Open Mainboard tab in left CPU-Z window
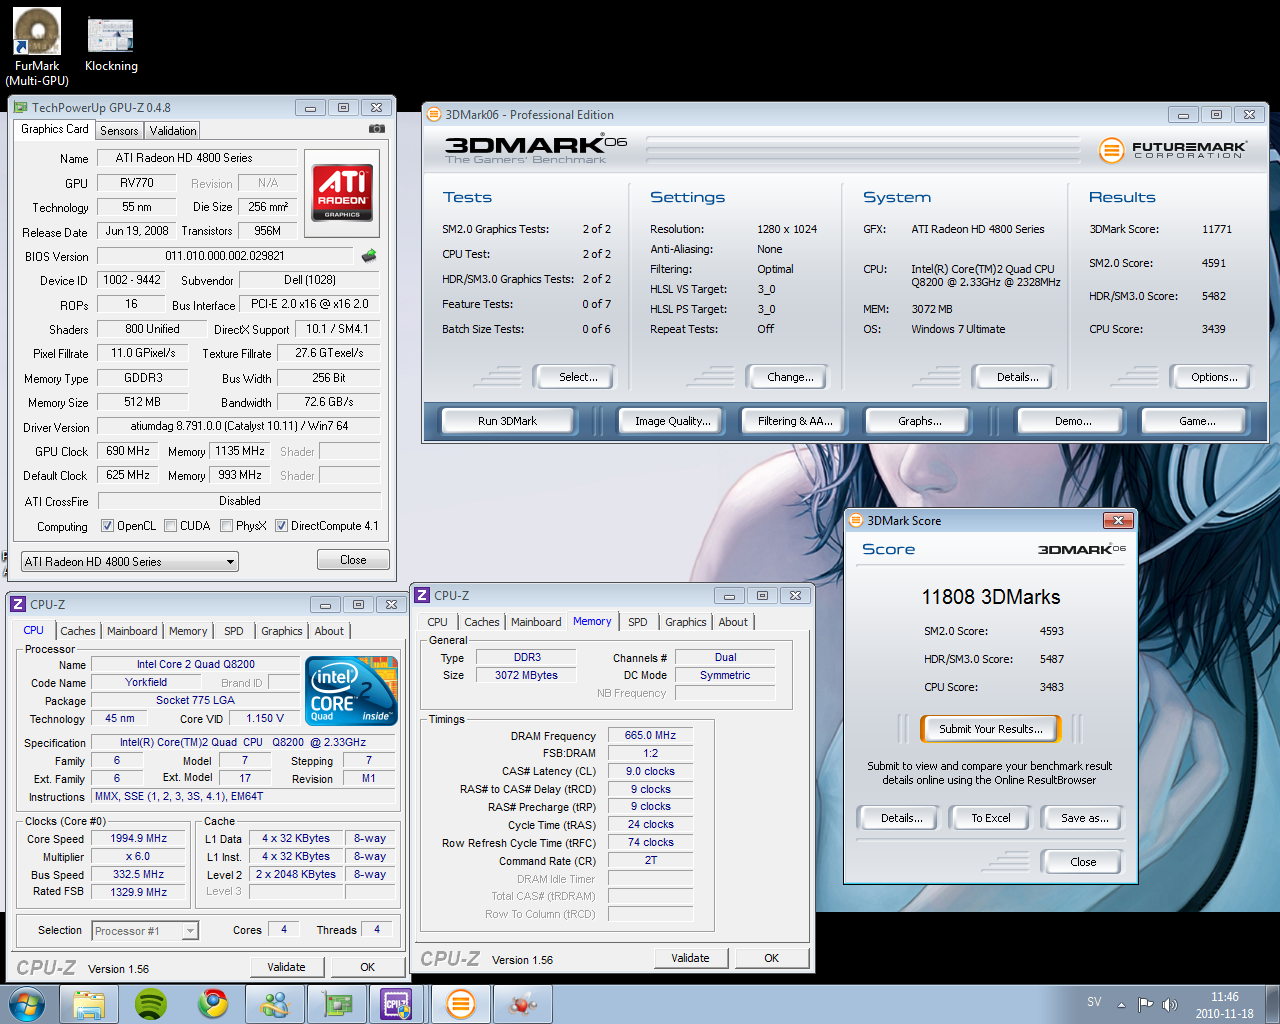Image resolution: width=1280 pixels, height=1024 pixels. click(132, 631)
